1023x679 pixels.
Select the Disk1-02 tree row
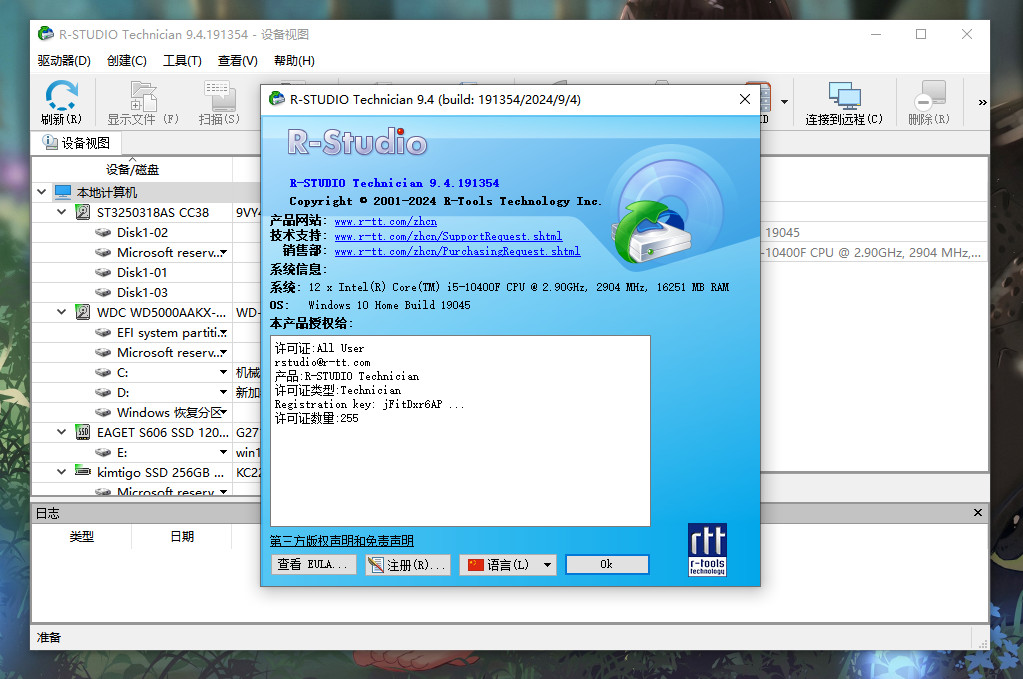(142, 232)
